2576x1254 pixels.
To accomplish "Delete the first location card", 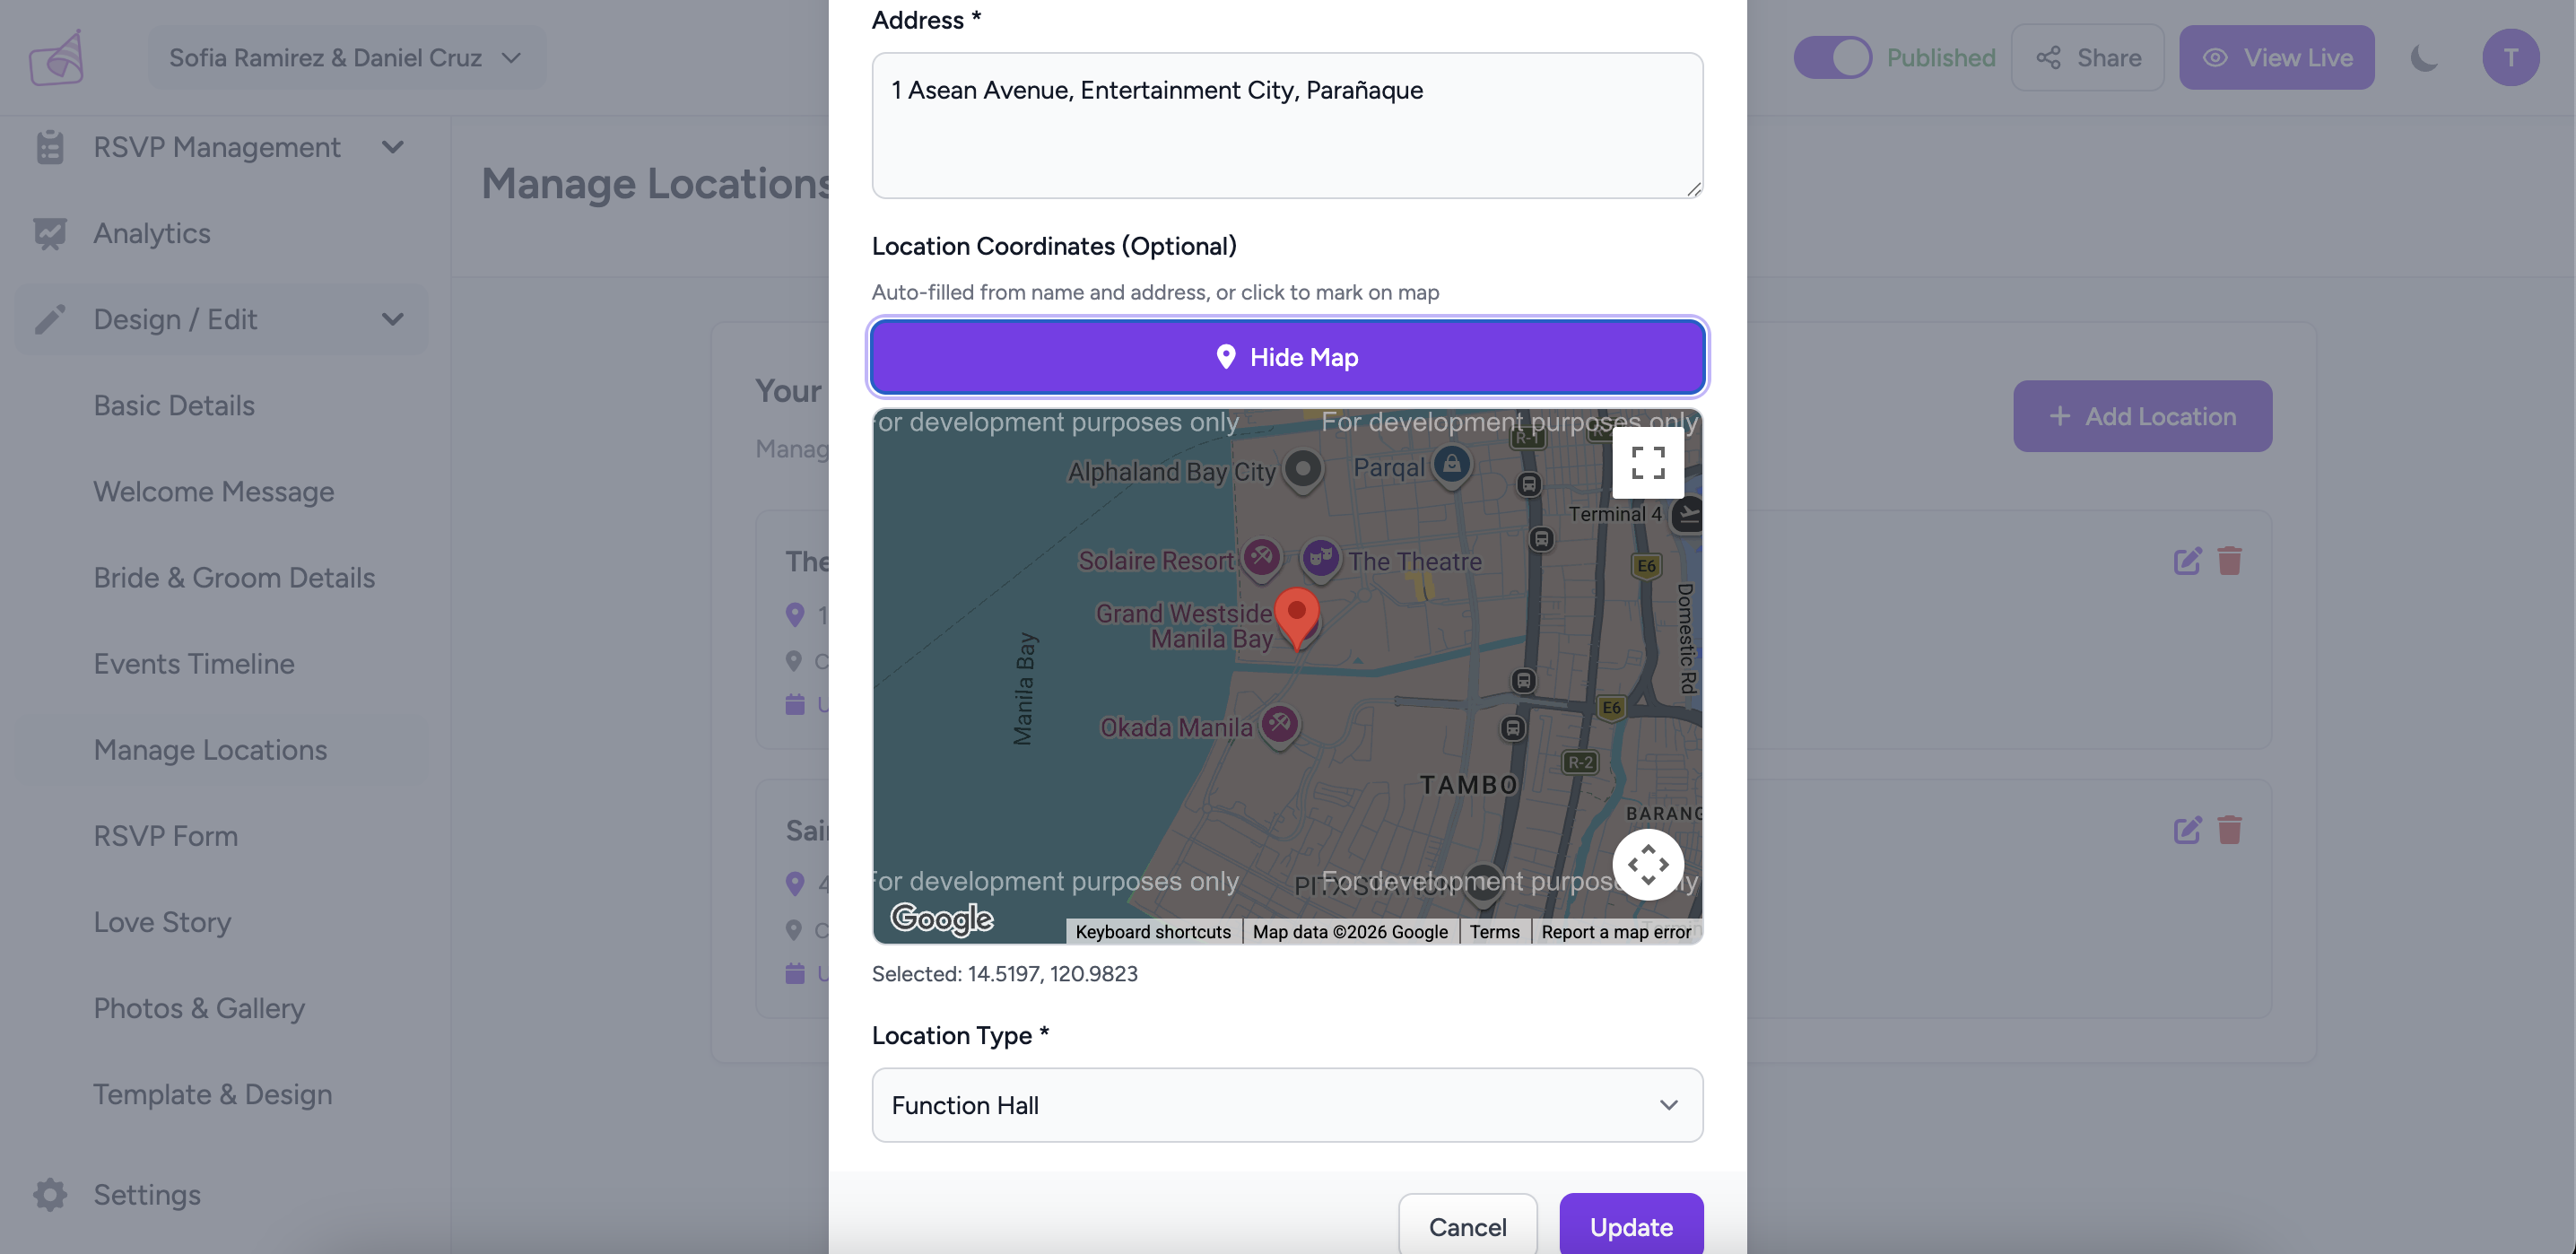I will tap(2229, 560).
